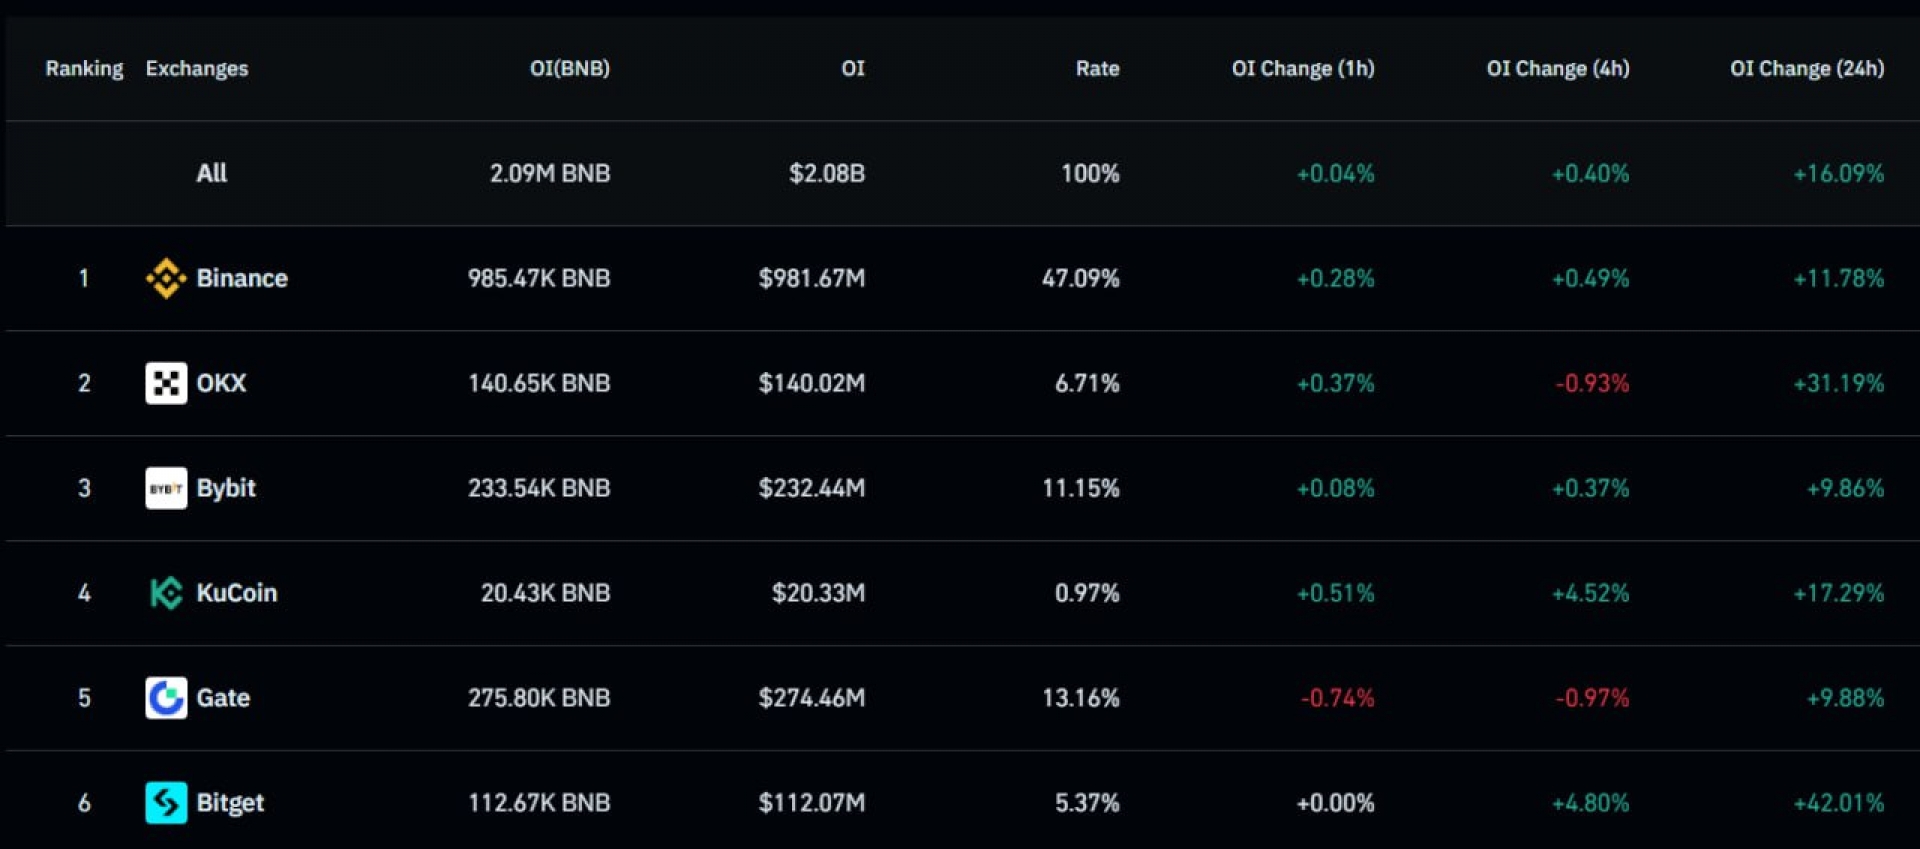This screenshot has height=849, width=1920.
Task: Click the Bybit exchange logo icon
Action: (166, 488)
